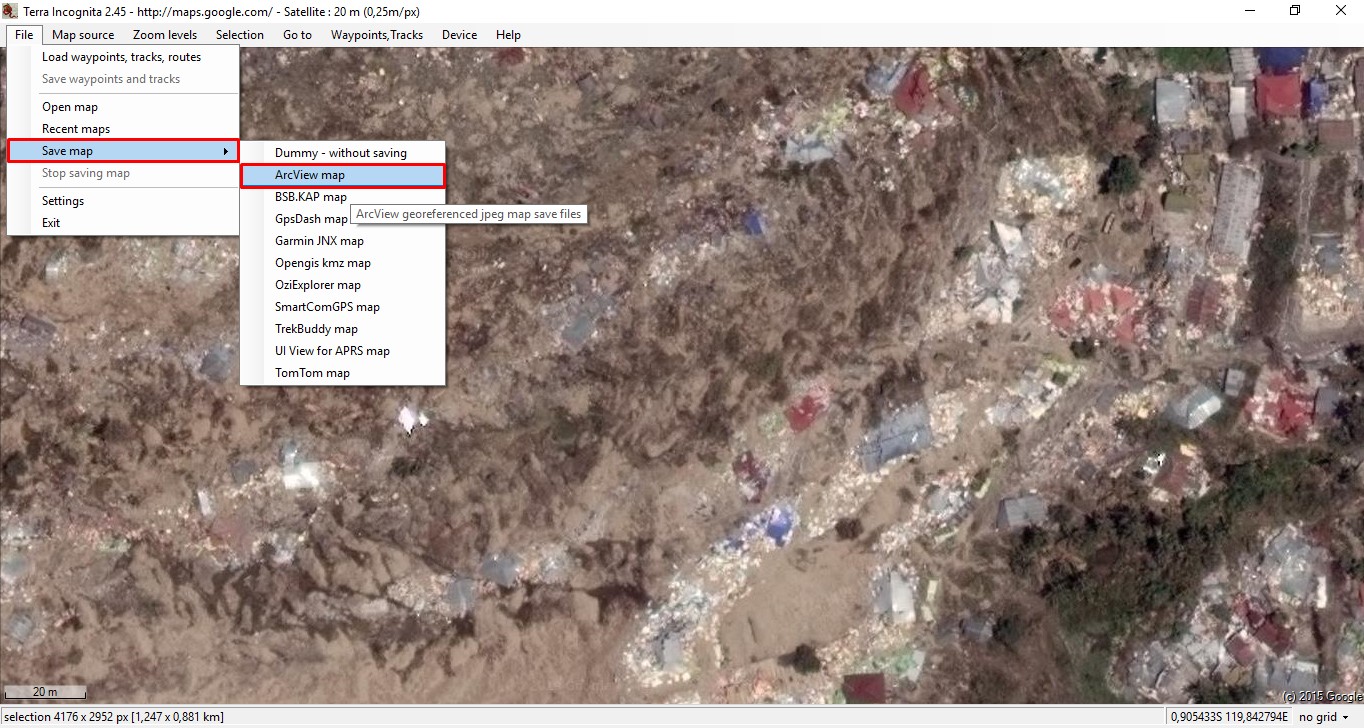Pick OziExplorer map save option
The width and height of the screenshot is (1364, 728).
(x=318, y=285)
